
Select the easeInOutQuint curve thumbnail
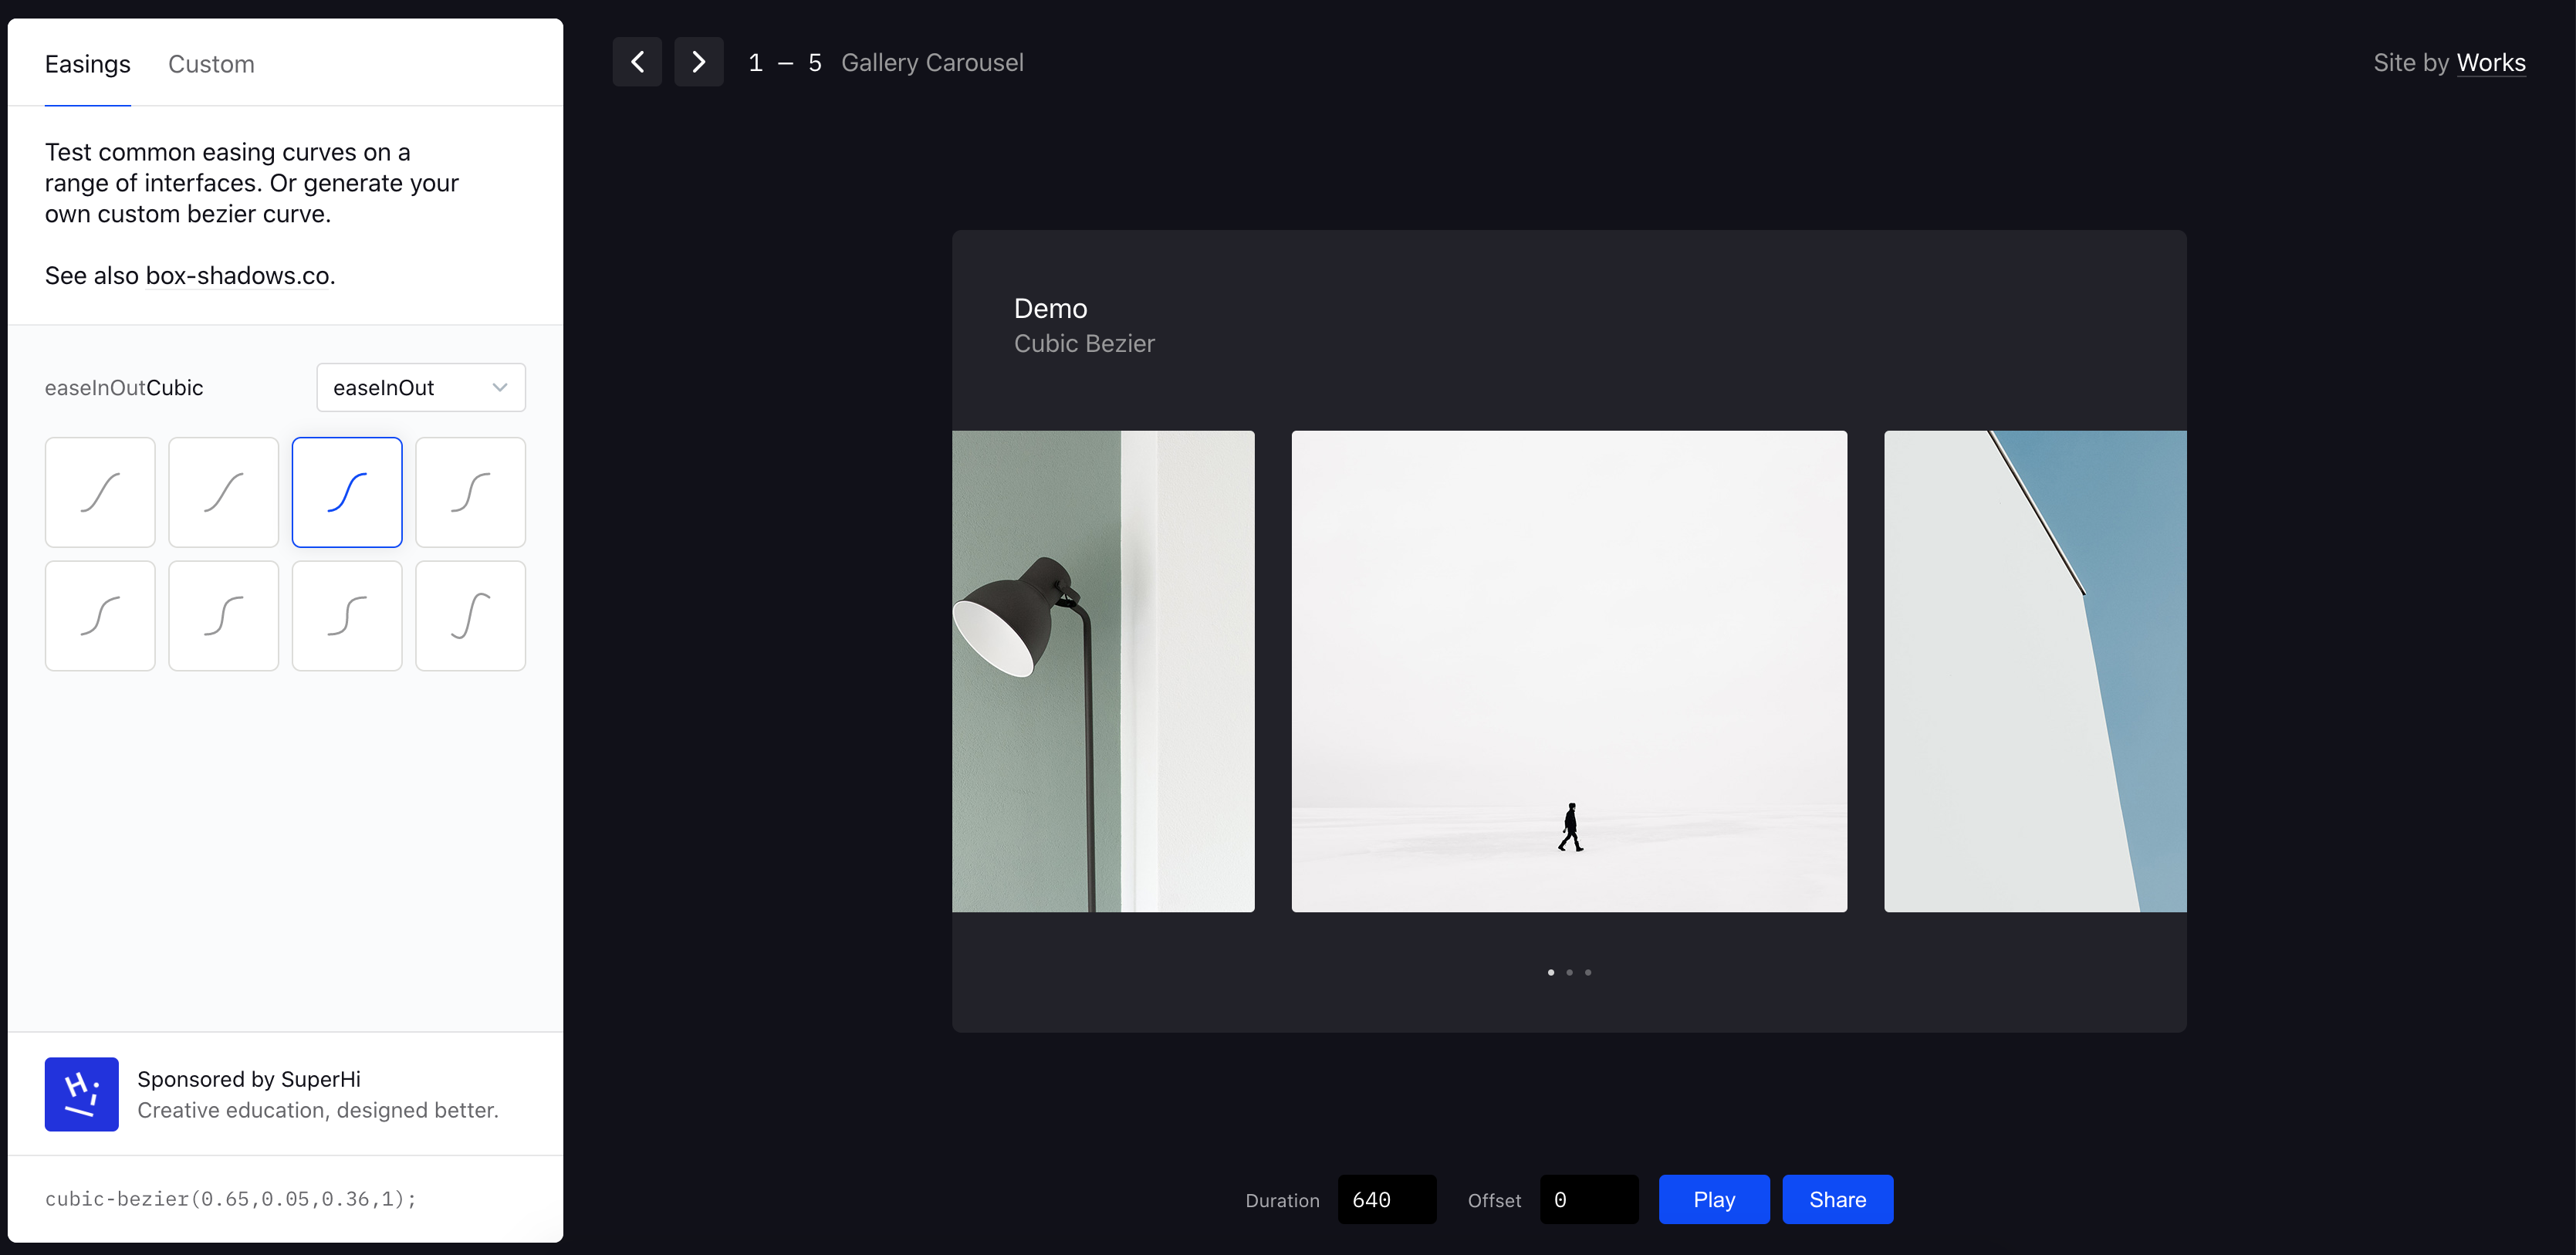pyautogui.click(x=99, y=616)
